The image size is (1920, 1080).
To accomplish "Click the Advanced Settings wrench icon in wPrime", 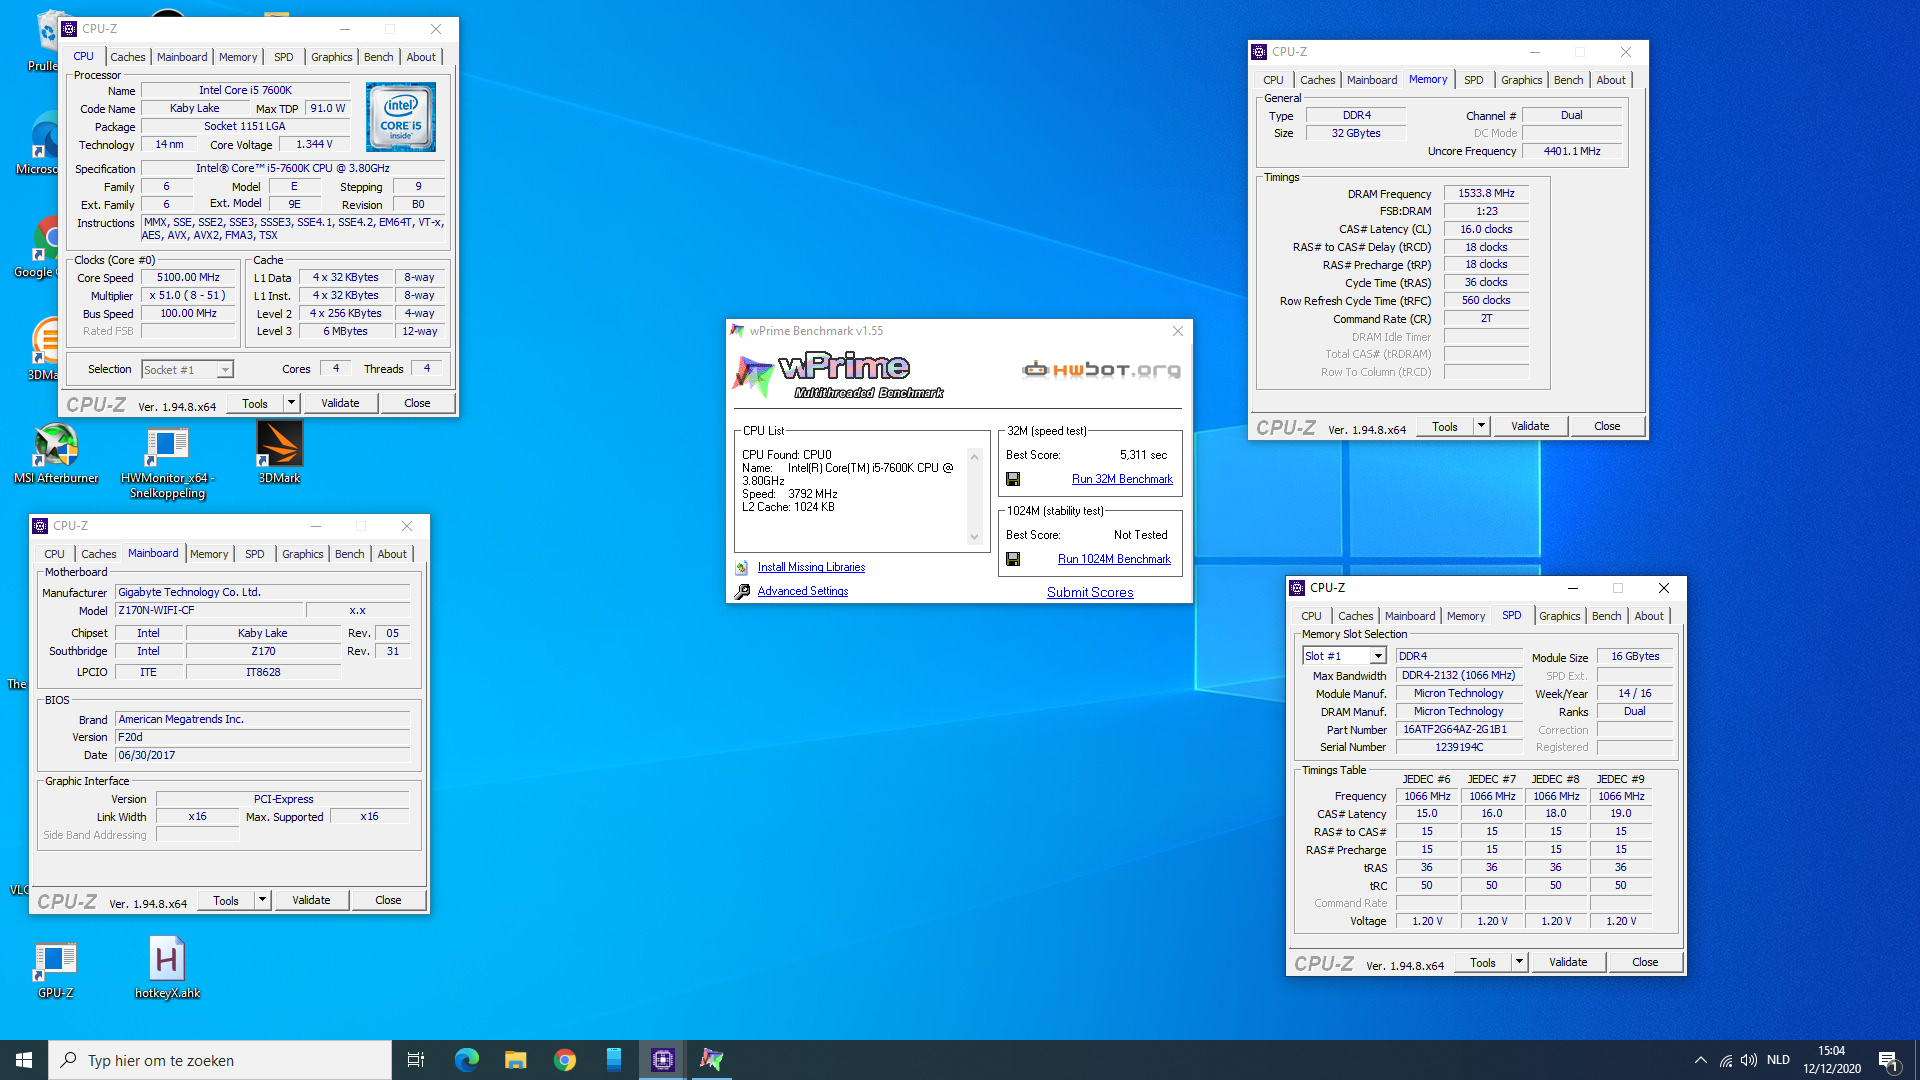I will 742,591.
